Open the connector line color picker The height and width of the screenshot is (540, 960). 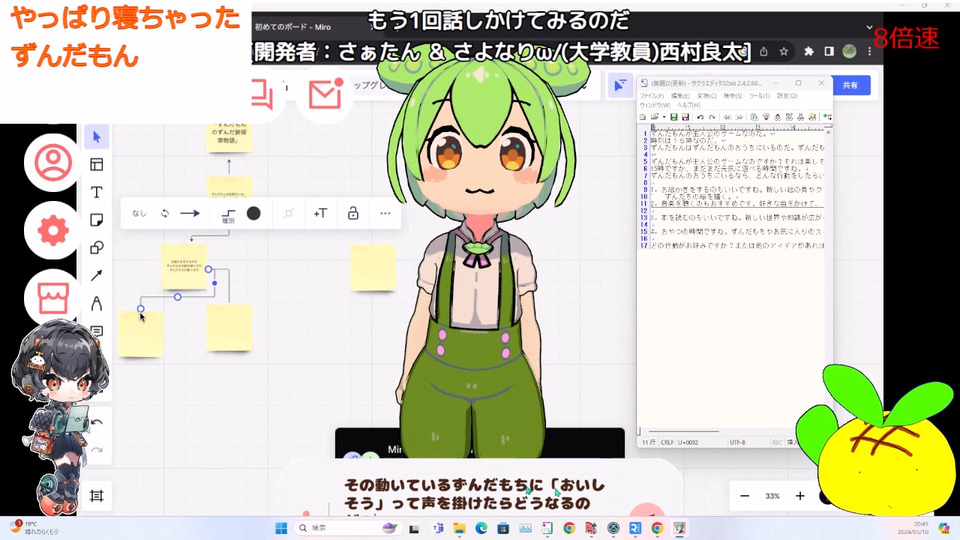tap(253, 213)
